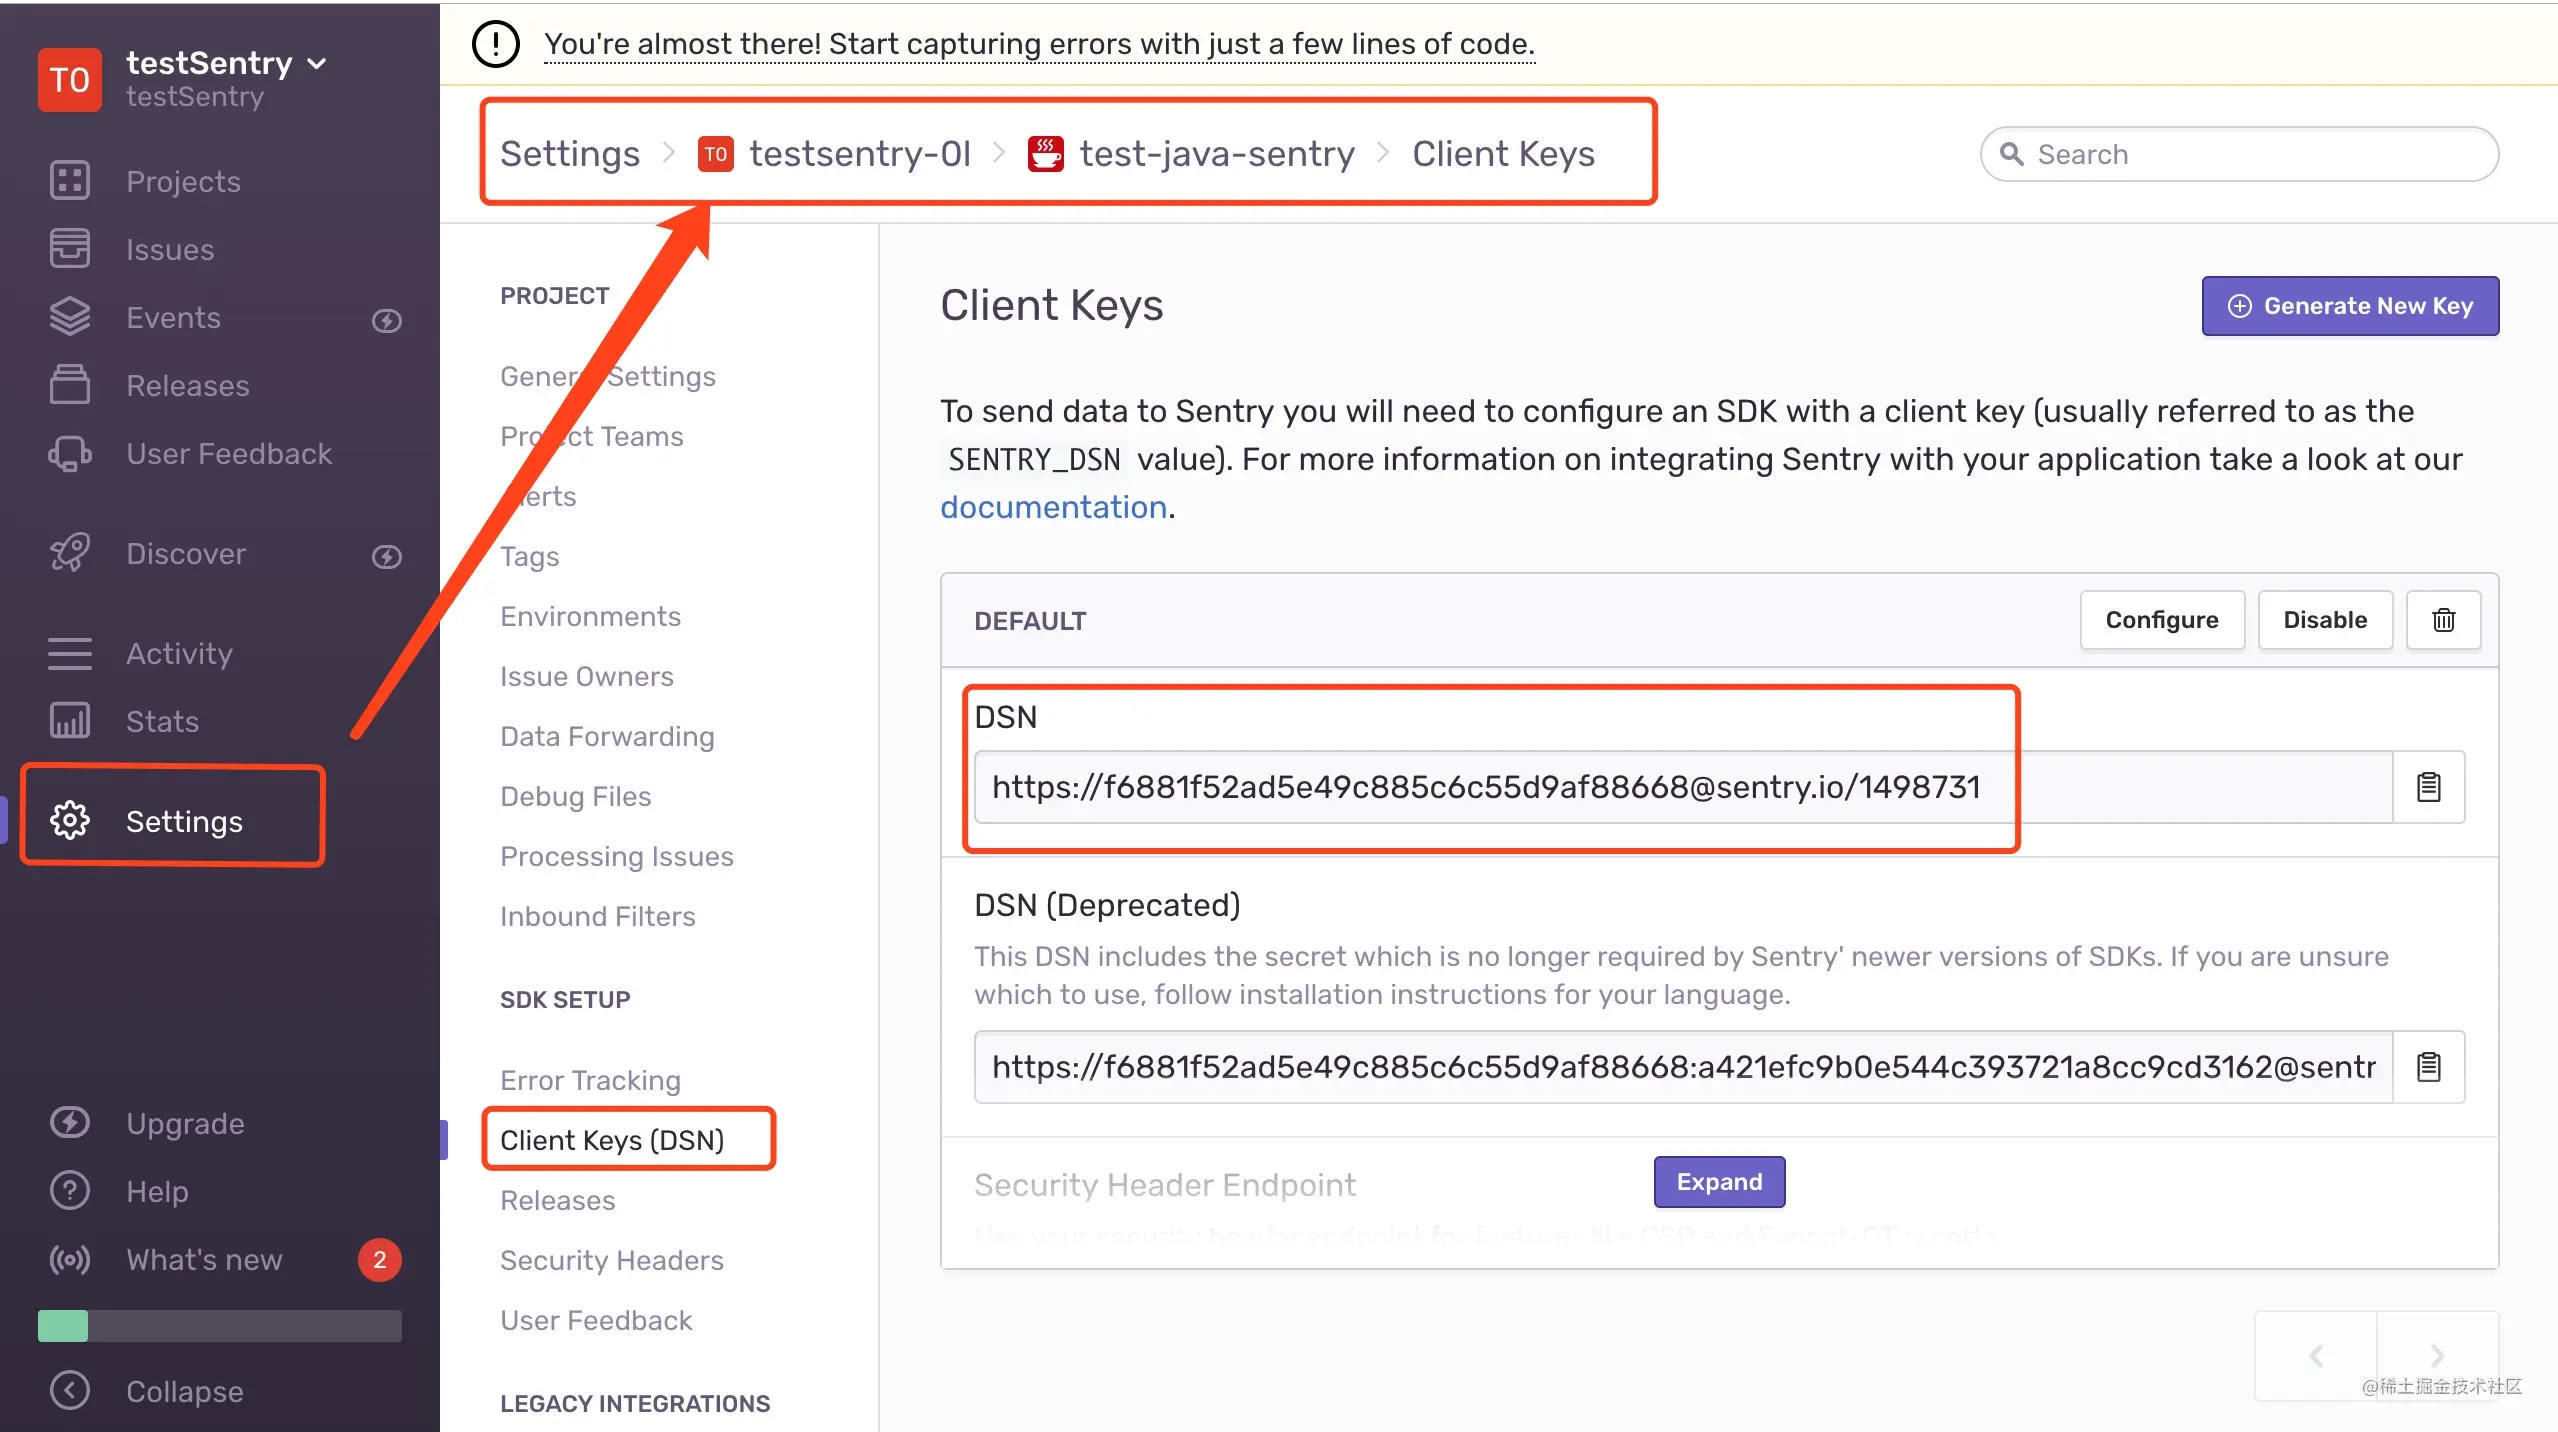Click the almost there capture errors banner link

[x=1039, y=43]
